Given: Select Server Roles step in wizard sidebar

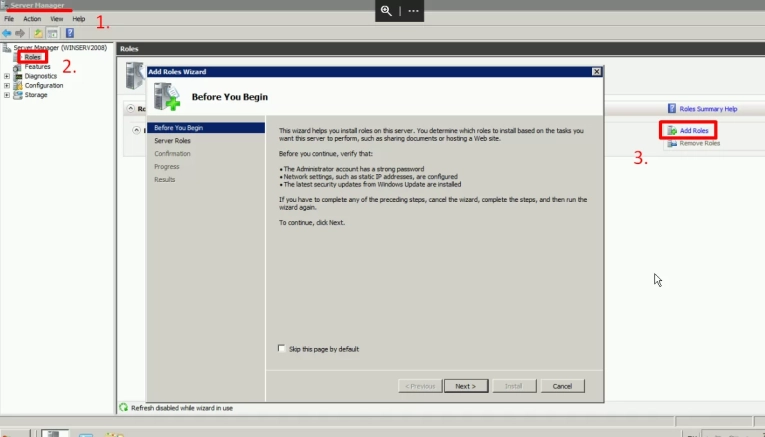Looking at the screenshot, I should (172, 141).
